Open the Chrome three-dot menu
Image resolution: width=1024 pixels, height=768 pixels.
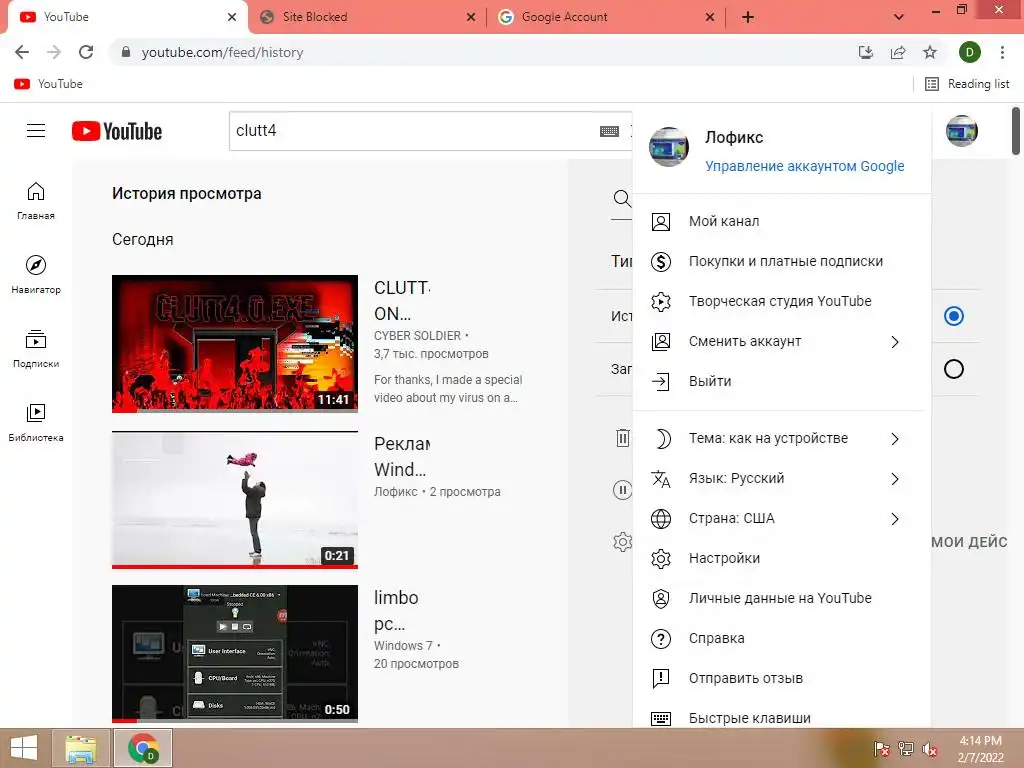coord(1002,52)
